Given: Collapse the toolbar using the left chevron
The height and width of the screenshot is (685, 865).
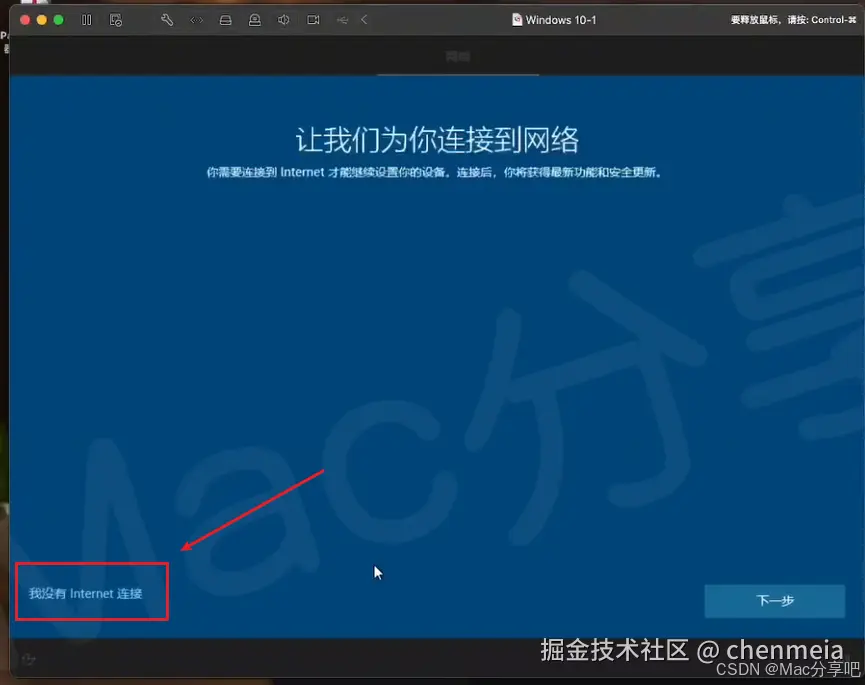Looking at the screenshot, I should pyautogui.click(x=362, y=20).
